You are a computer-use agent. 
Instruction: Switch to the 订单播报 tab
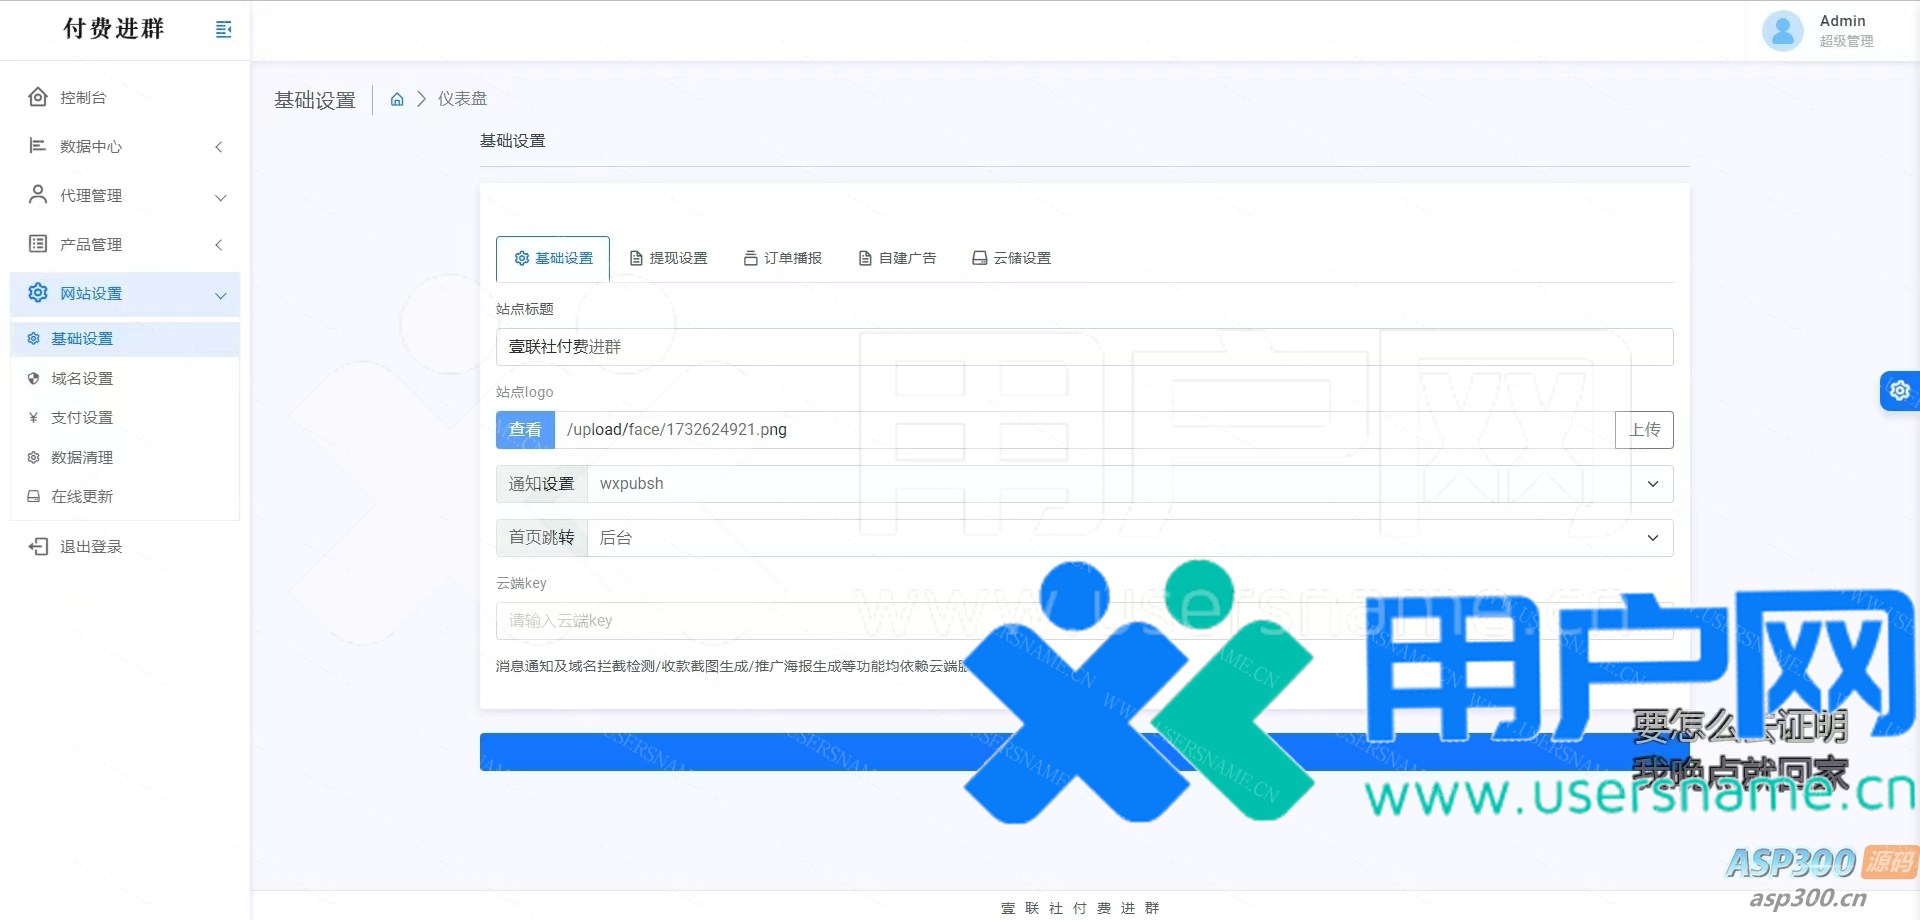[x=783, y=258]
